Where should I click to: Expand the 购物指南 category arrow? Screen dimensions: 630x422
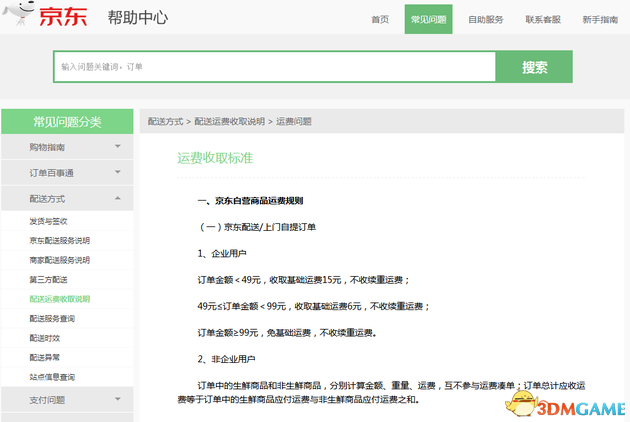tap(118, 146)
